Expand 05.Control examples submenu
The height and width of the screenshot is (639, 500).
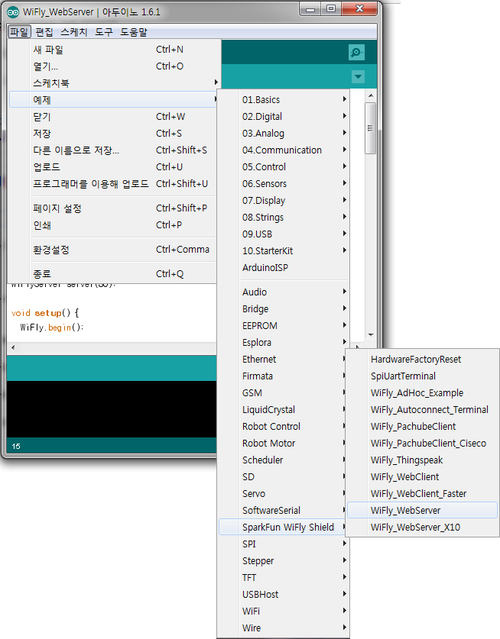[x=284, y=167]
